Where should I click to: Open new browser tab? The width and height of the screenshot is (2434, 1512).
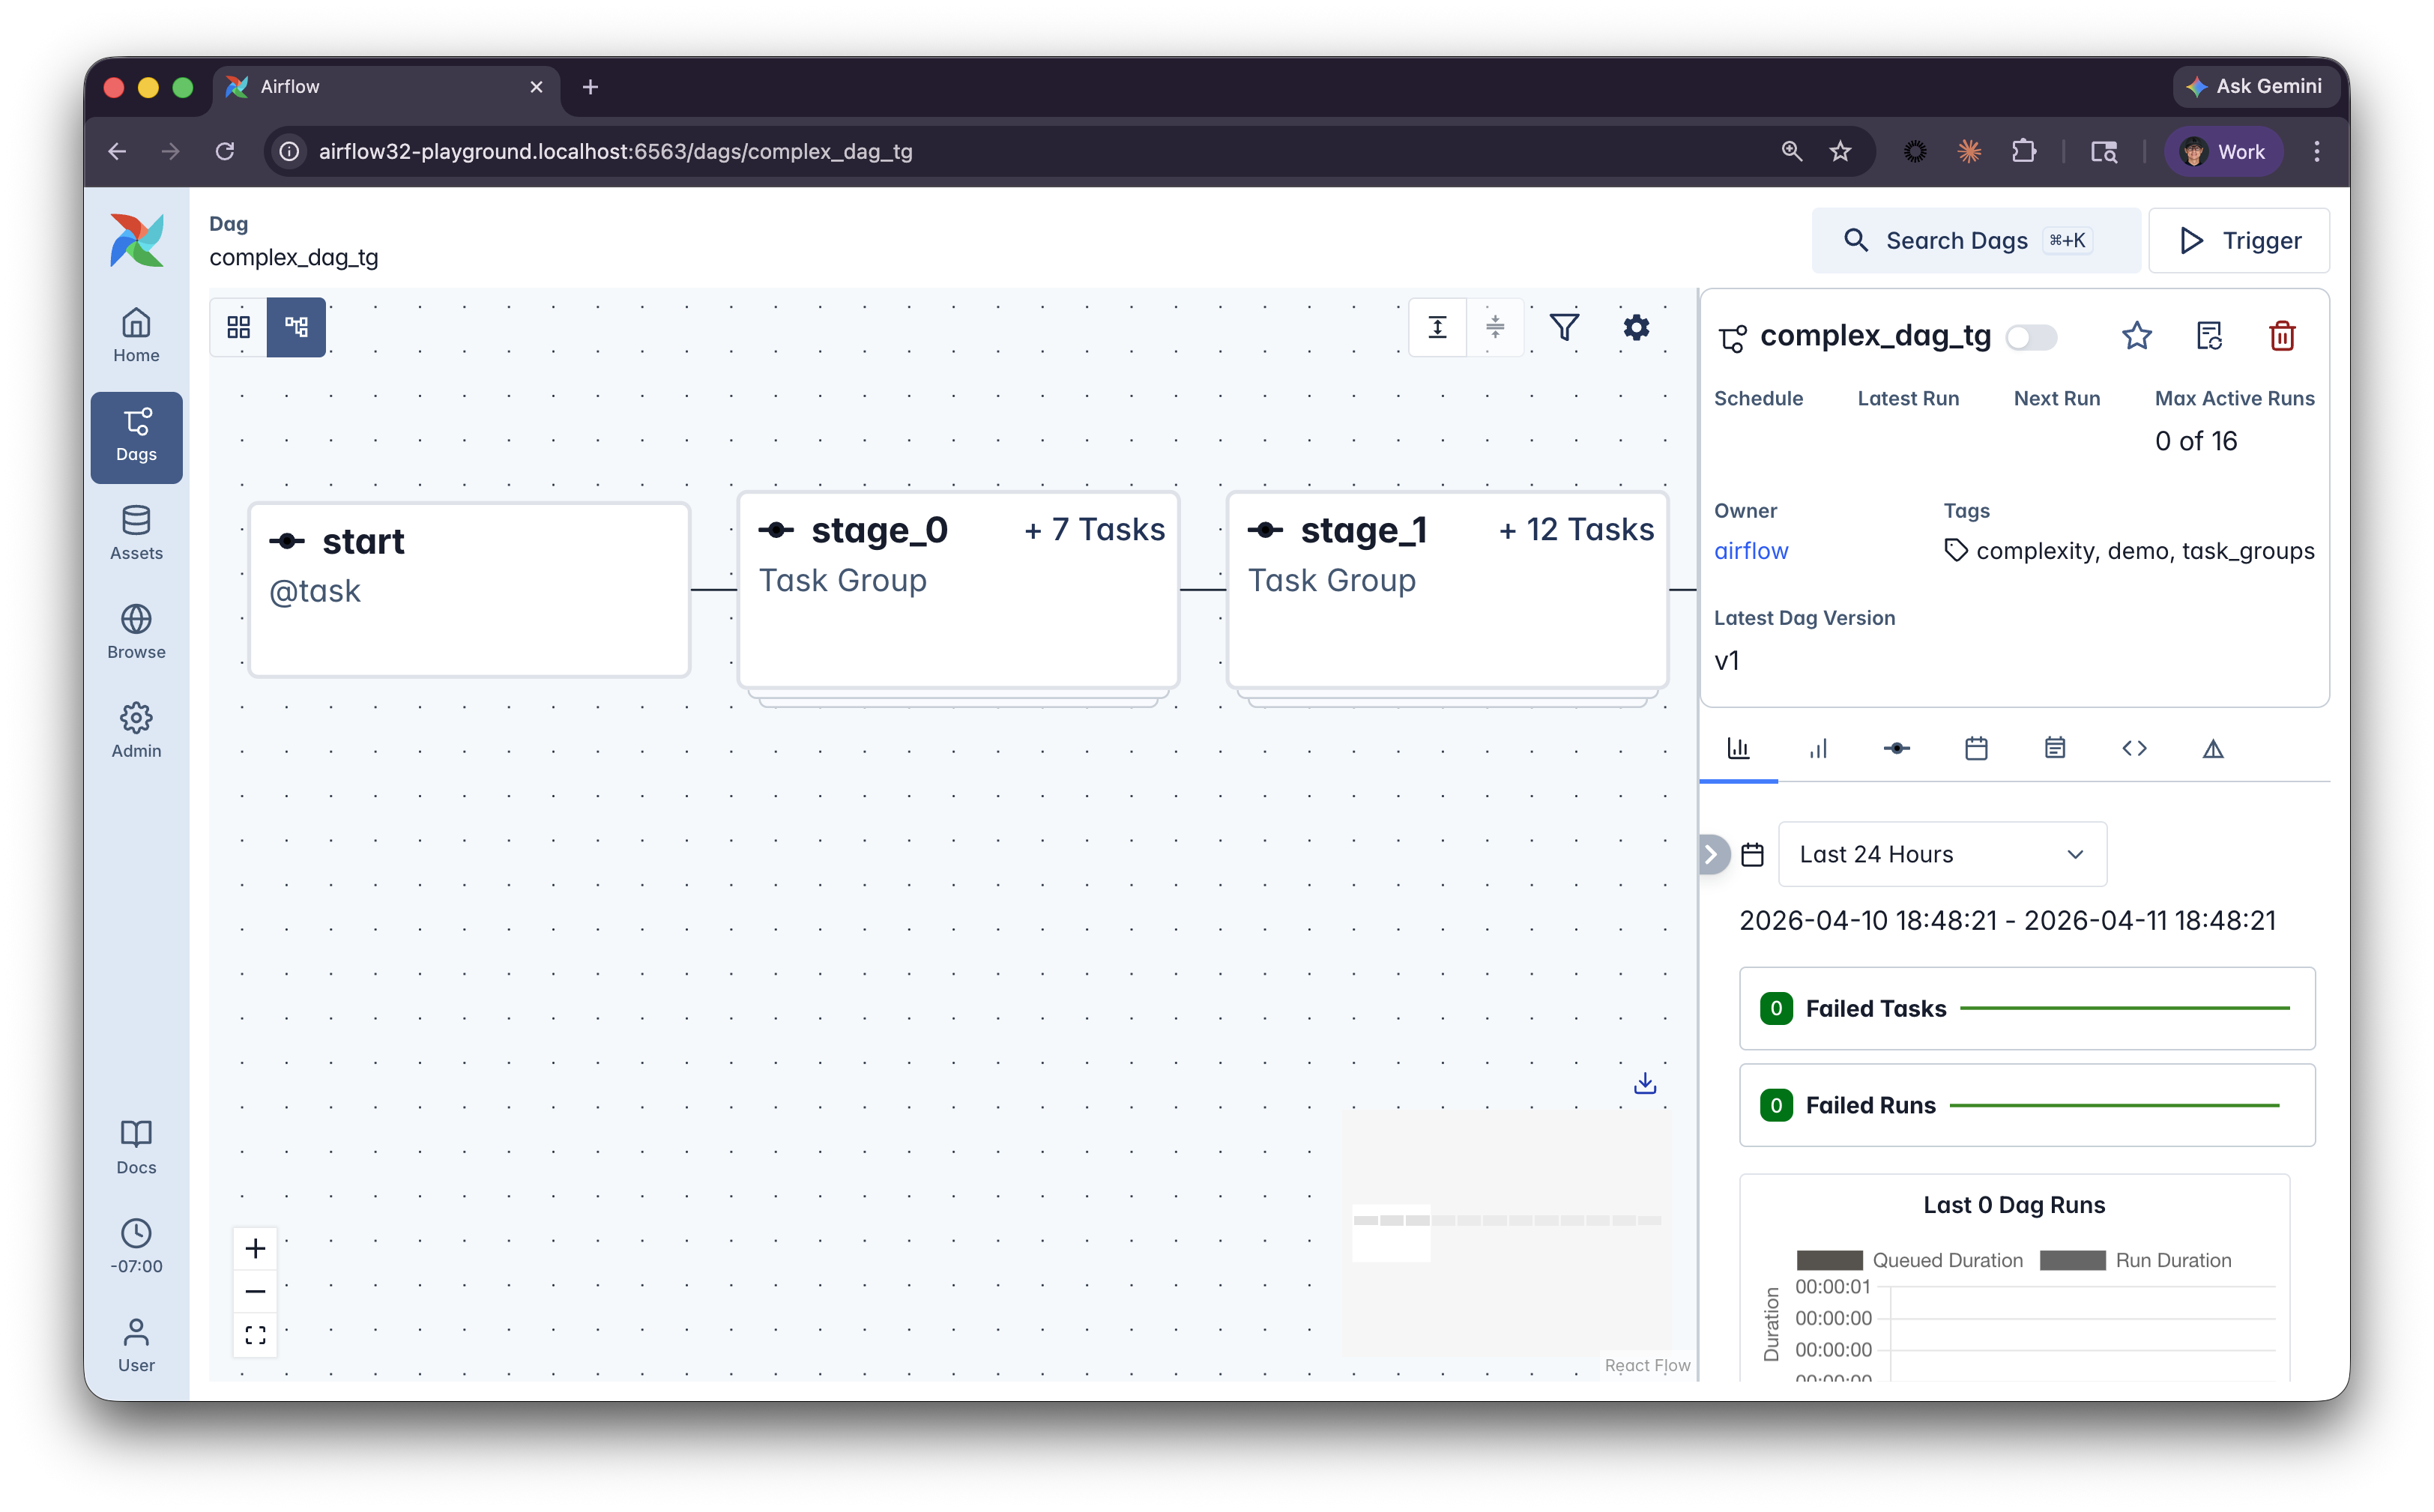point(590,87)
